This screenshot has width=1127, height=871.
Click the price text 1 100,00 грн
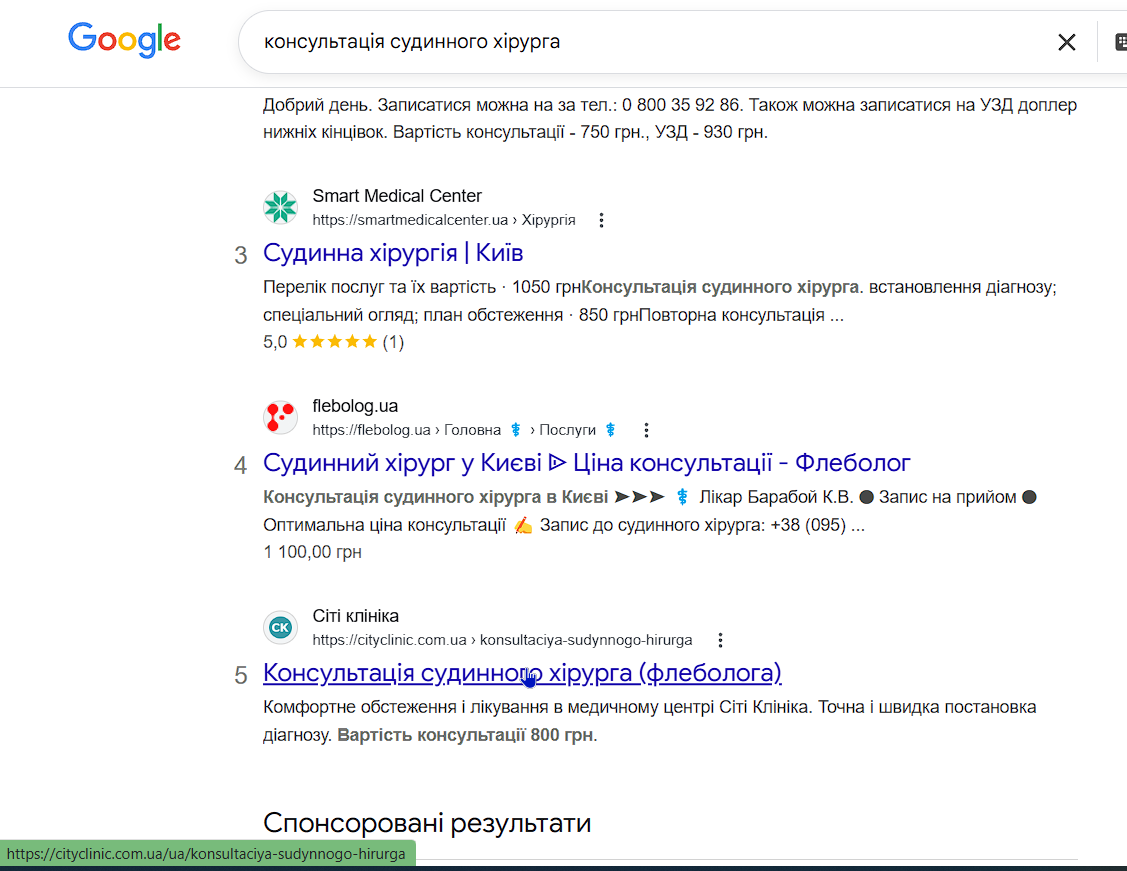312,552
